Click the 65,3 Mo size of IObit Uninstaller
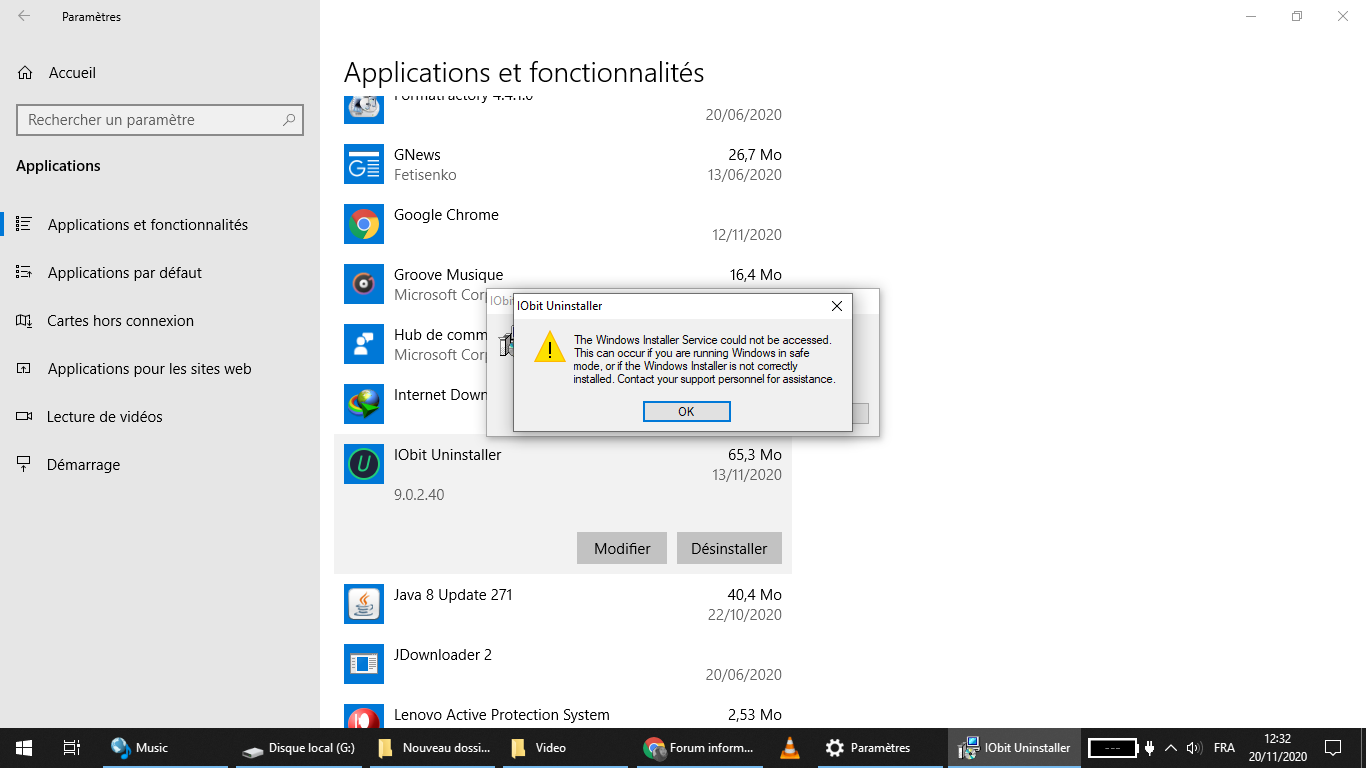The width and height of the screenshot is (1366, 770). [x=755, y=455]
